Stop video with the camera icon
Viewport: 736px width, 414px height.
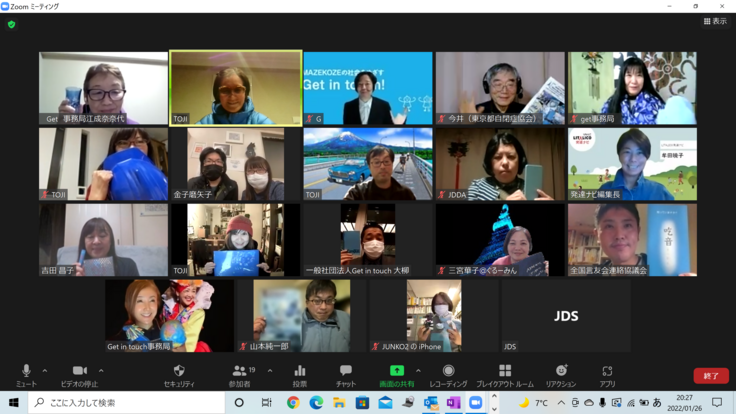[80, 371]
